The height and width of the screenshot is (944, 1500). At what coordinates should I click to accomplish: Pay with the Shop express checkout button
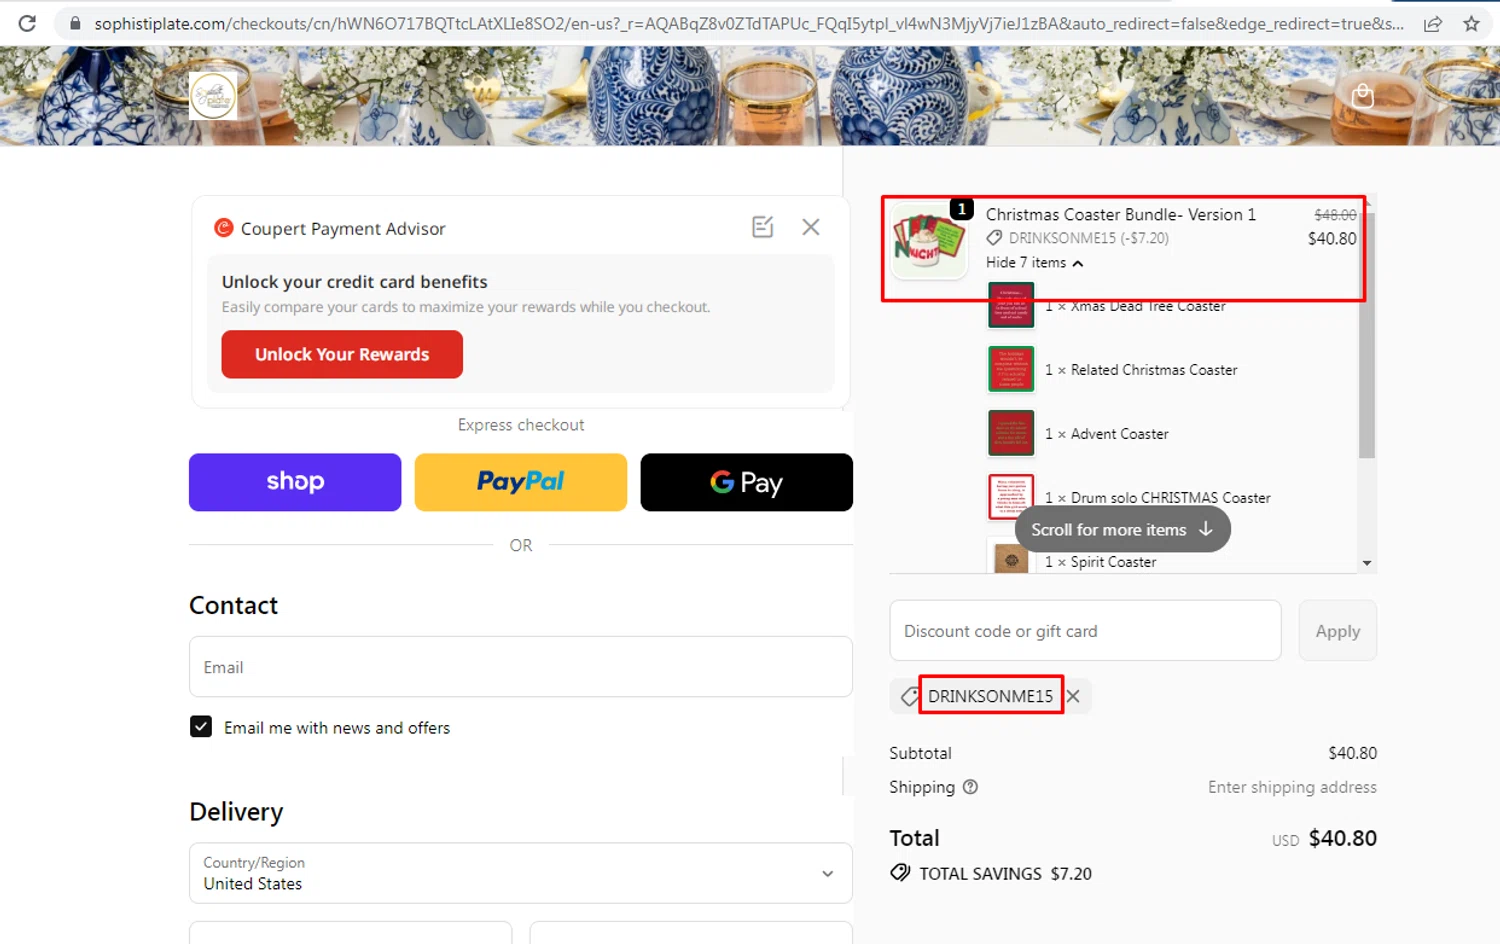295,482
